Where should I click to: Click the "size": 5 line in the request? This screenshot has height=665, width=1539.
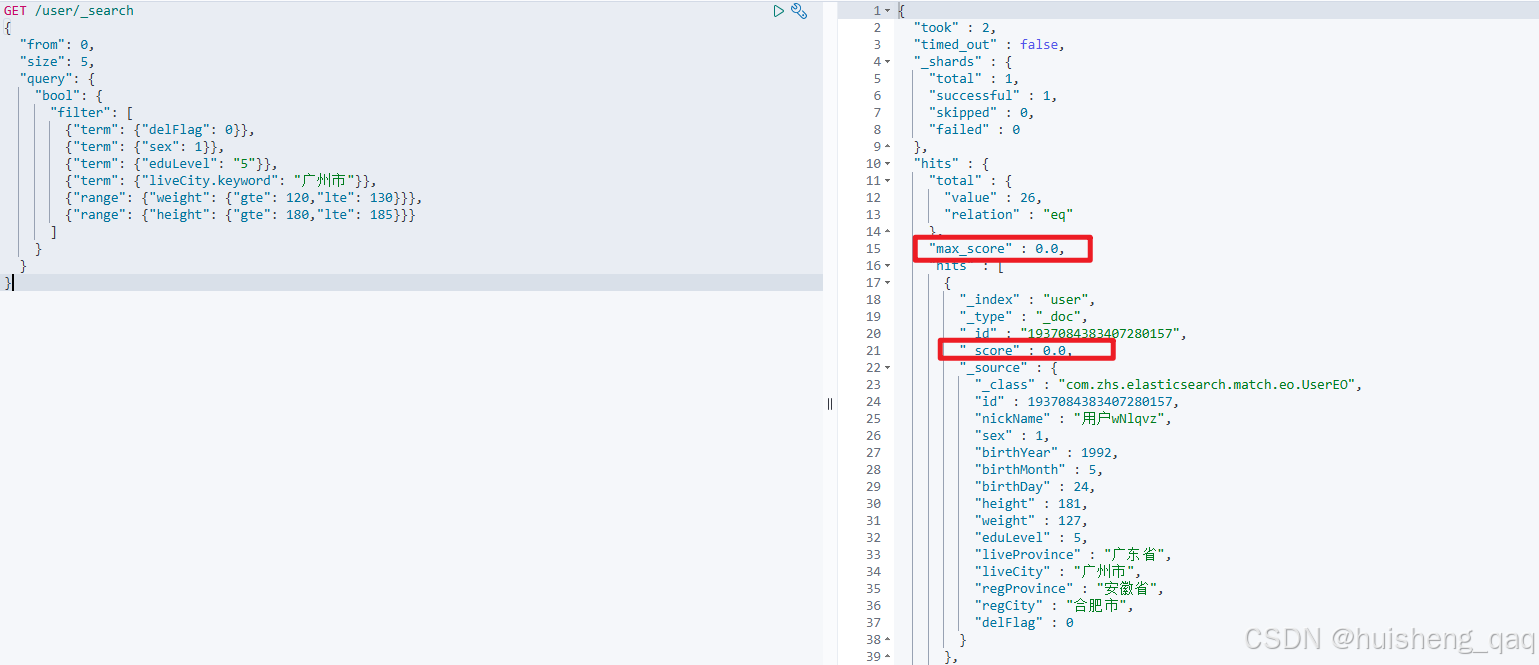pyautogui.click(x=57, y=62)
